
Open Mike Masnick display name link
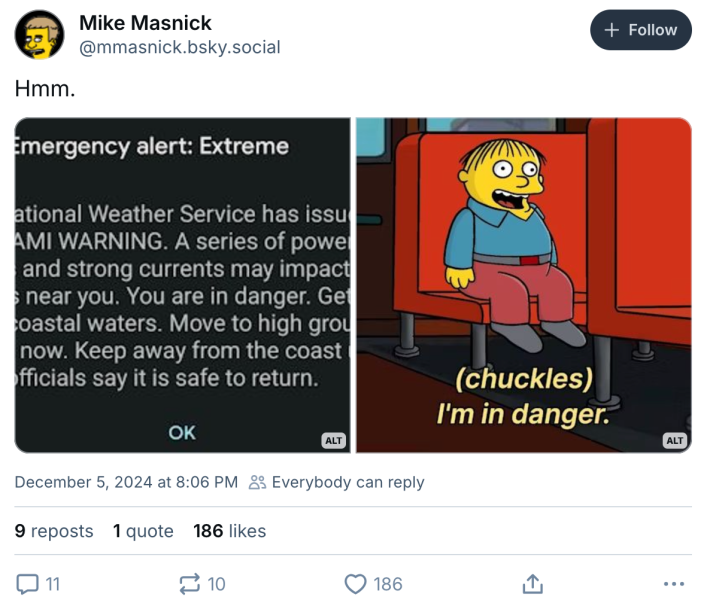click(145, 22)
